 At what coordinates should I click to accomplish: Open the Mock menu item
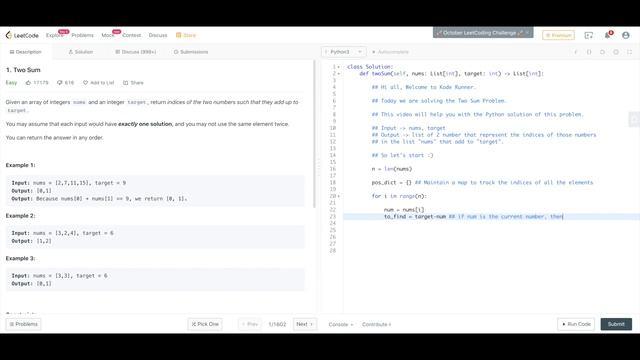coord(108,36)
